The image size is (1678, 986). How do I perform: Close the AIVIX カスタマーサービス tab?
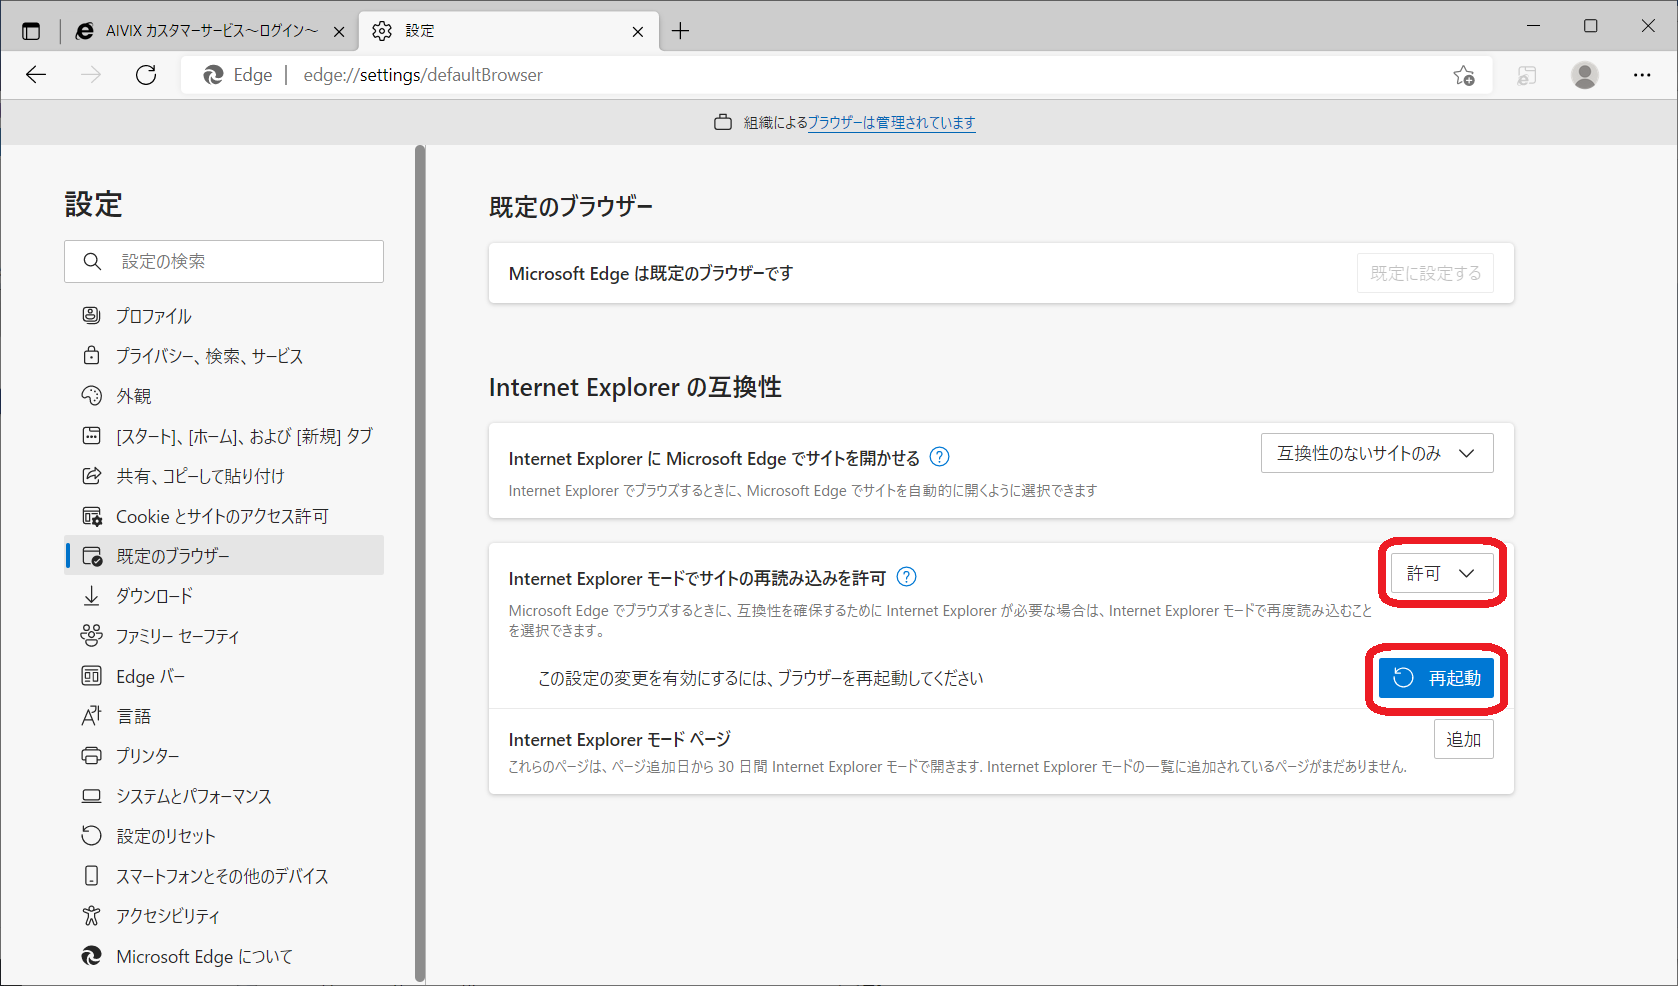tap(339, 32)
